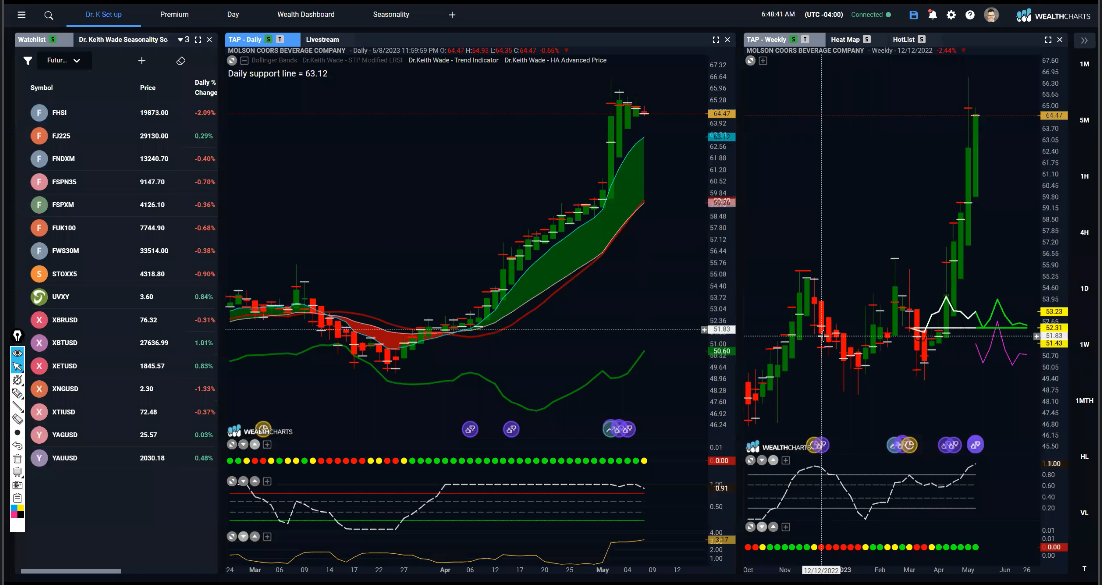Open the Wealth Dashboard tab
This screenshot has height=585, width=1102.
(306, 15)
